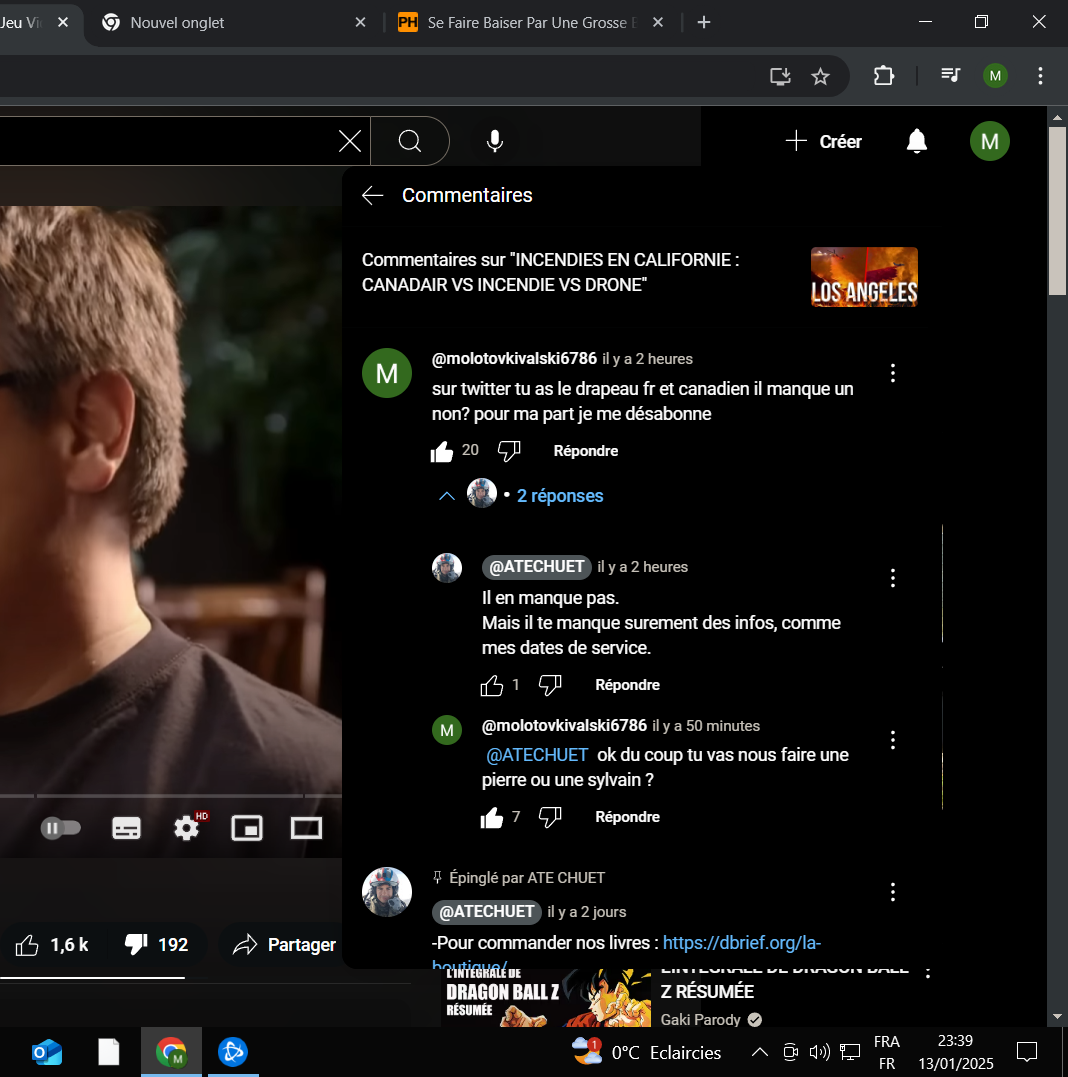Open the YouTube notifications bell
This screenshot has height=1077, width=1068.
pyautogui.click(x=916, y=141)
